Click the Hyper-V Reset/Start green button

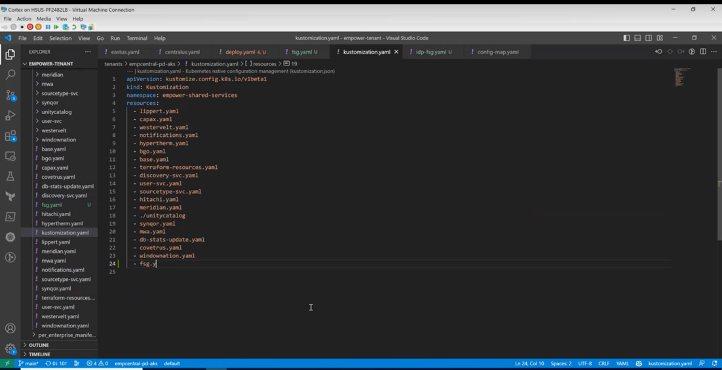point(56,27)
